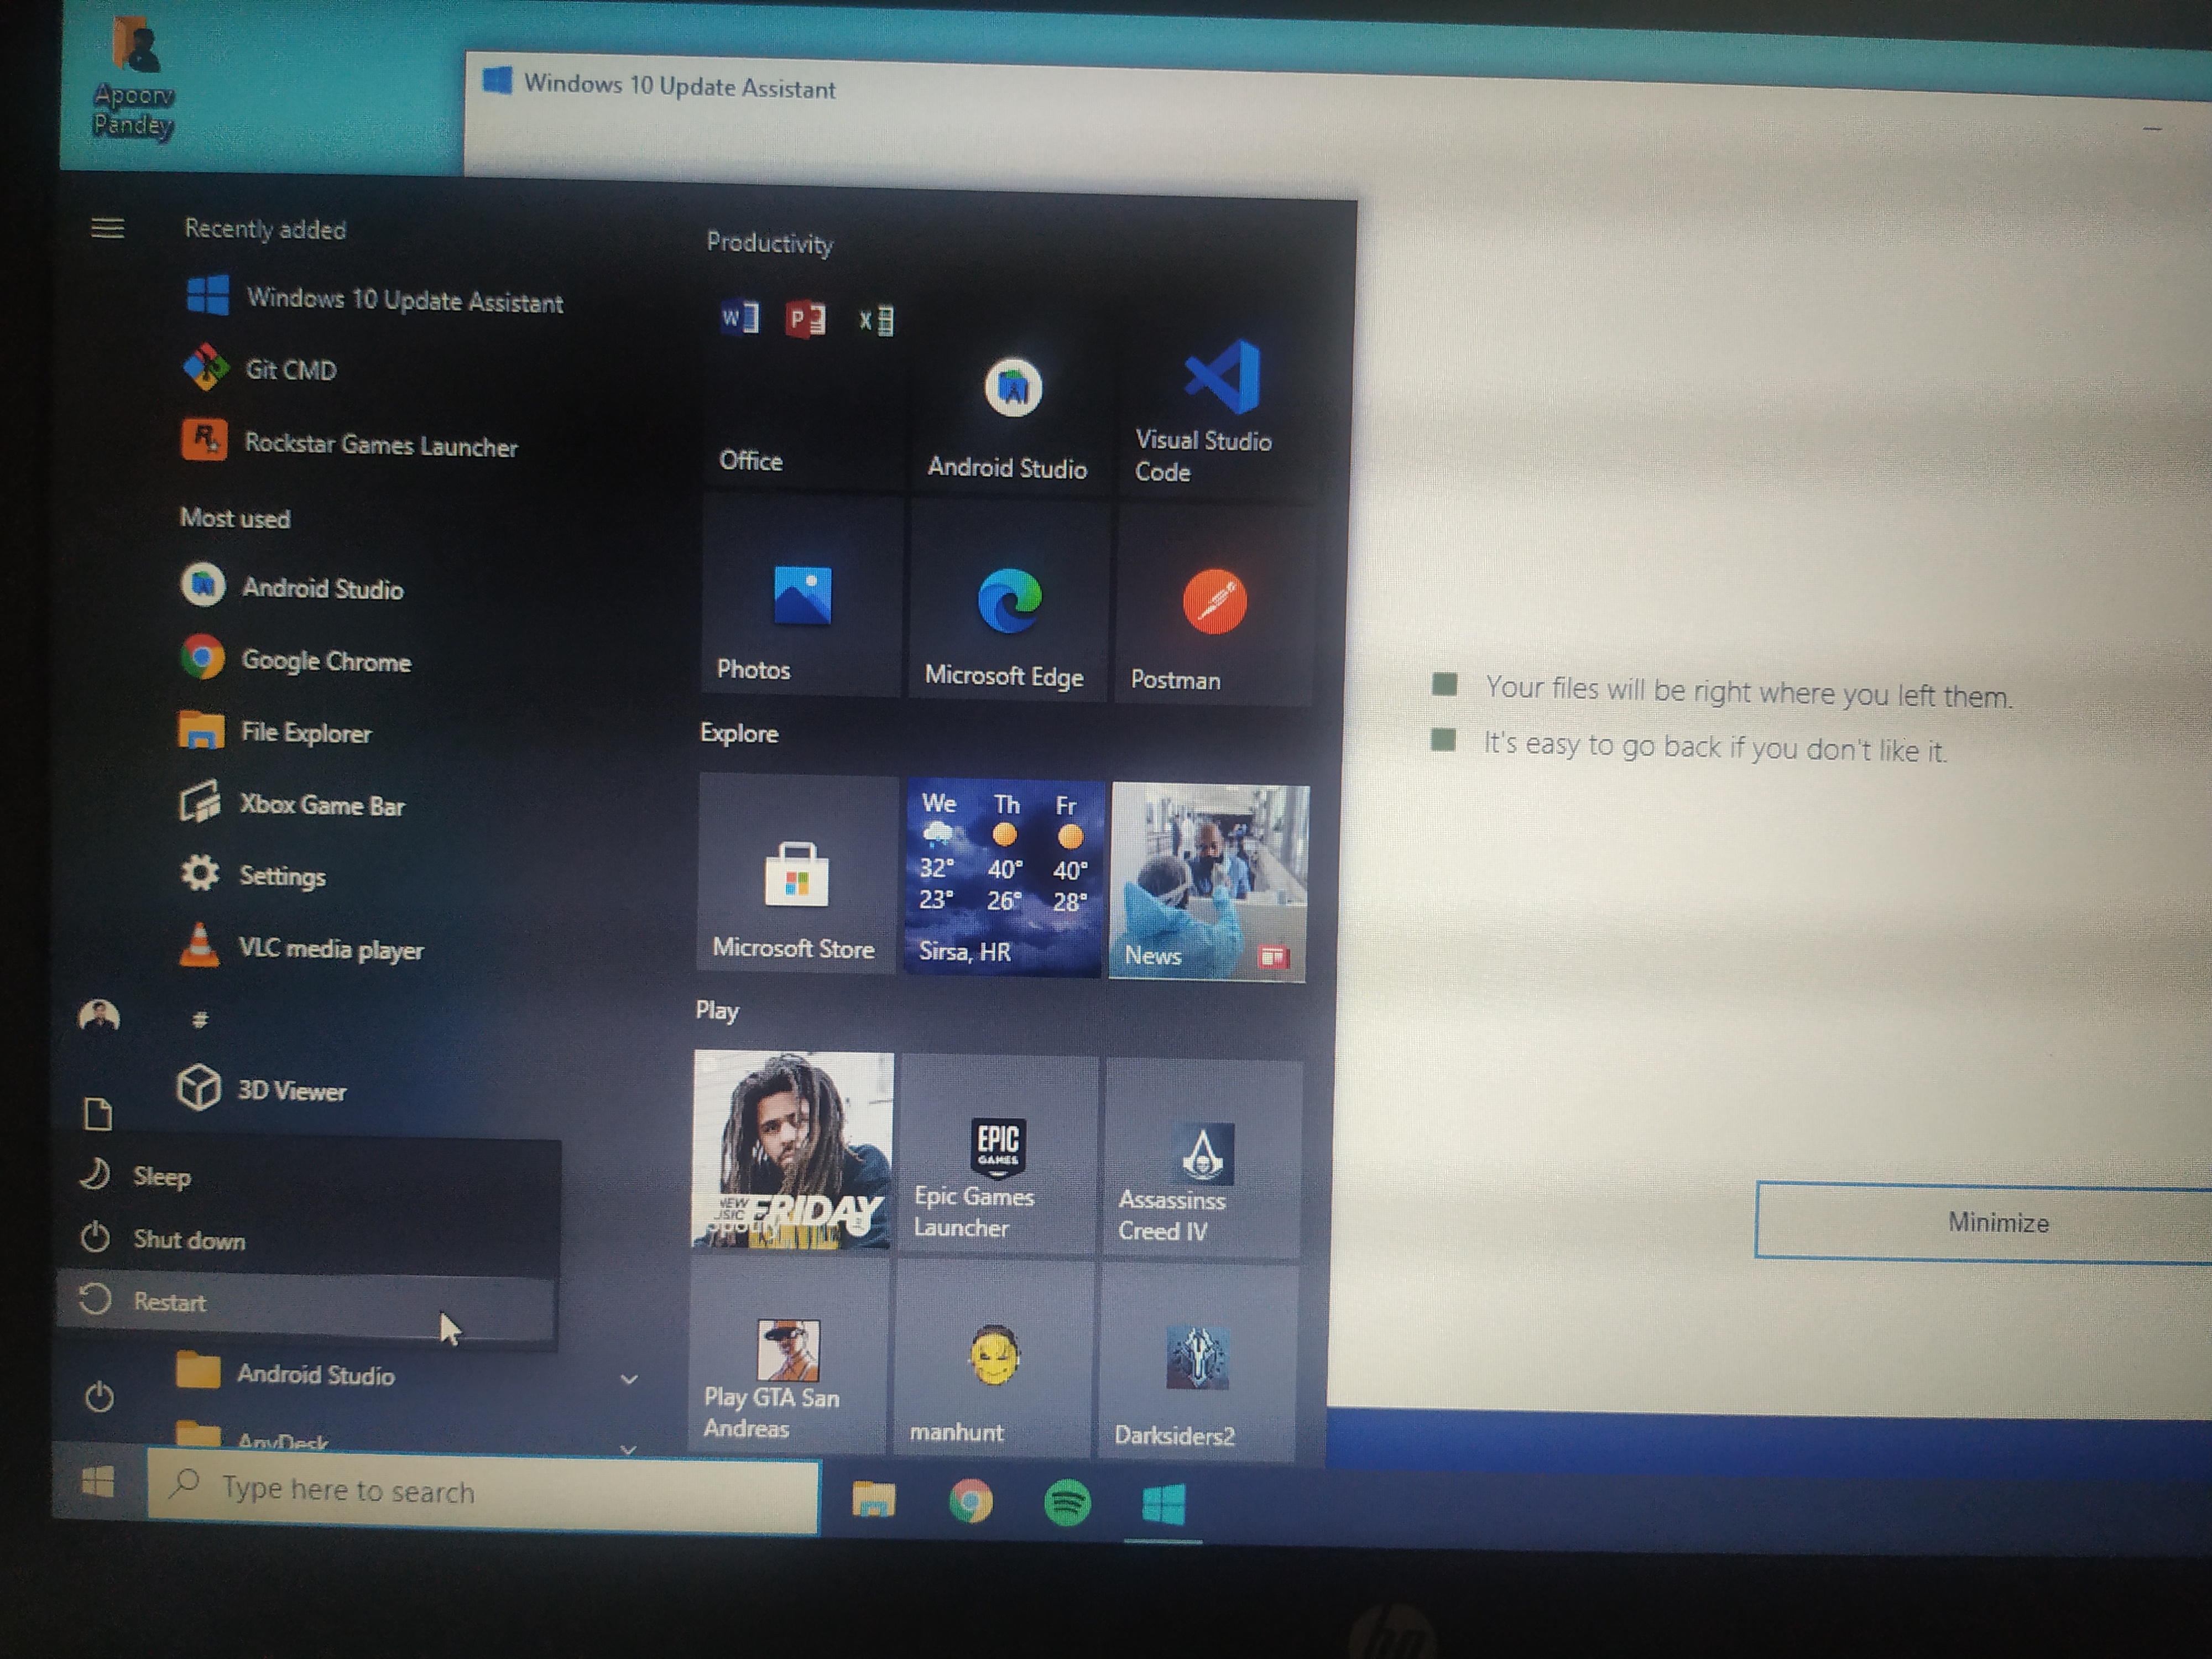The height and width of the screenshot is (1659, 2212).
Task: Click the power icon in Start sidebar
Action: click(99, 1397)
